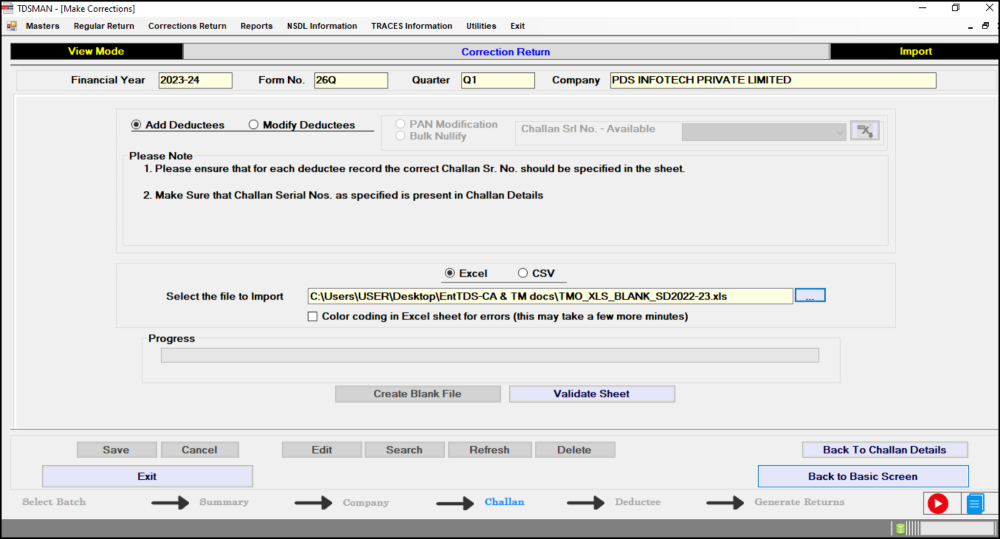Choose Excel import format
This screenshot has height=539, width=1000.
[450, 273]
